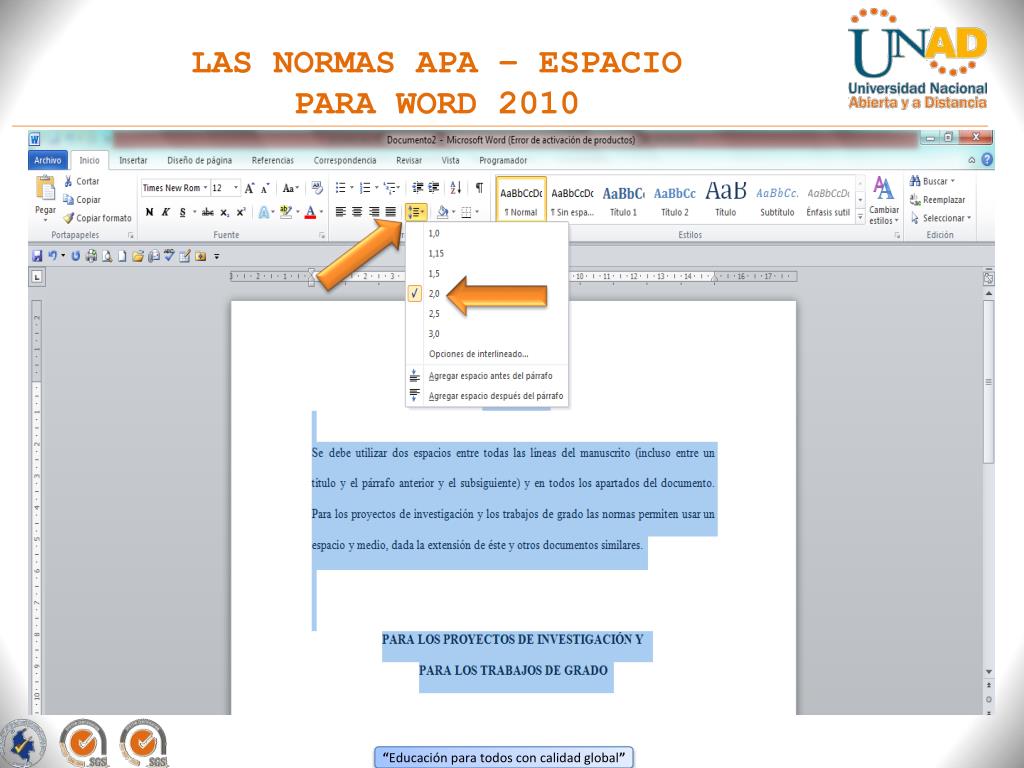Click Agregar espacio antes del párrafo

[x=487, y=376]
